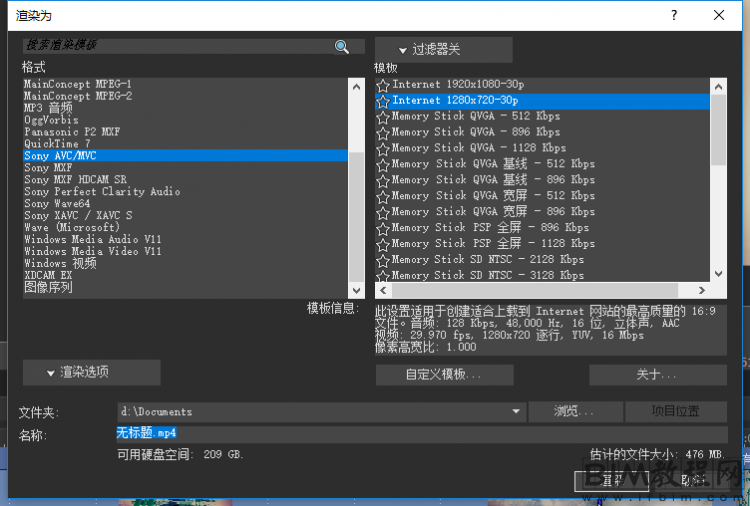This screenshot has height=506, width=750.
Task: Select QuickTime 7 format
Action: pyautogui.click(x=186, y=144)
